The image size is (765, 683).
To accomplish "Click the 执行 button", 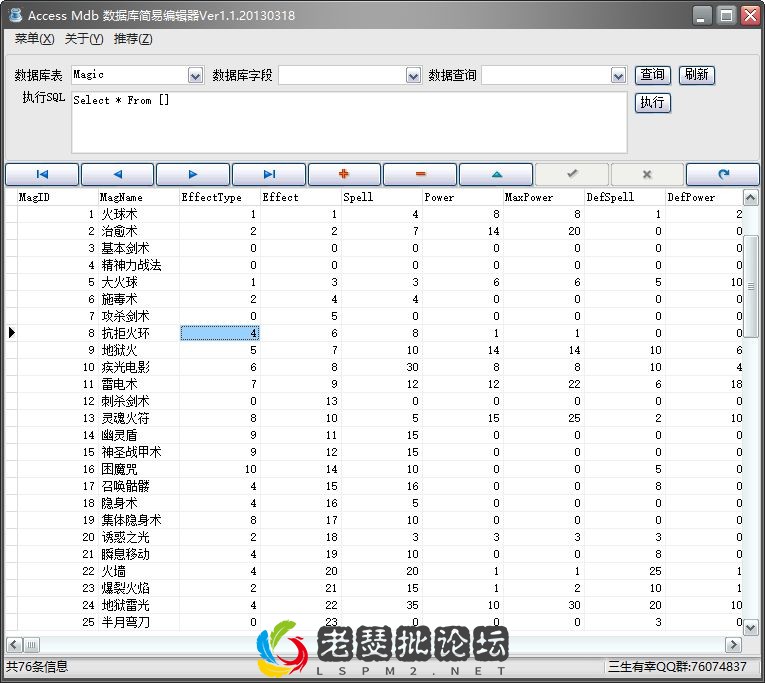I will point(653,103).
